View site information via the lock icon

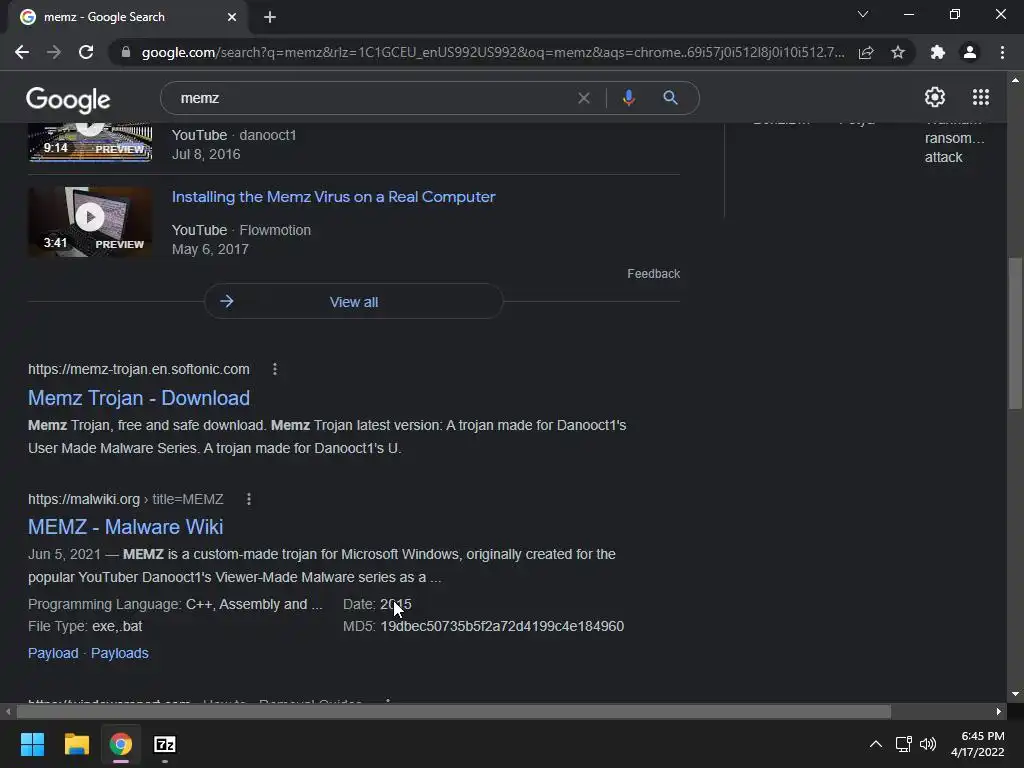pos(126,52)
